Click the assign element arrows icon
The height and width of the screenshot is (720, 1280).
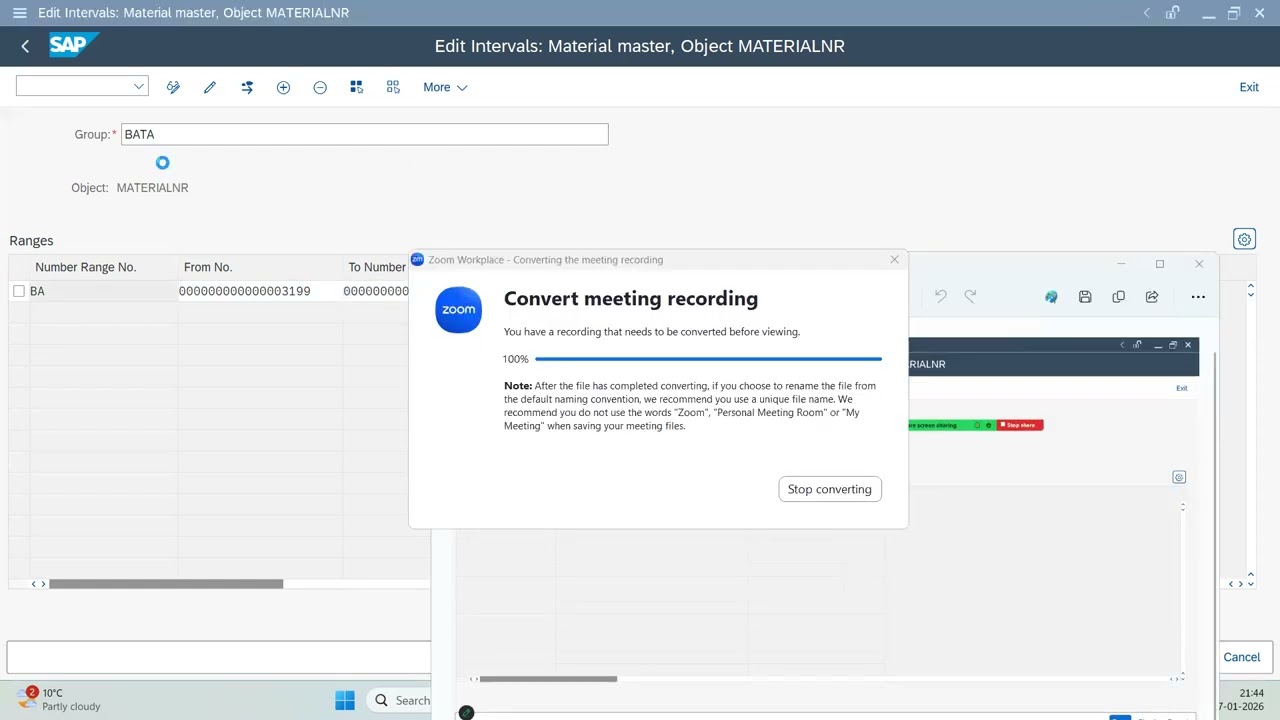click(x=247, y=87)
